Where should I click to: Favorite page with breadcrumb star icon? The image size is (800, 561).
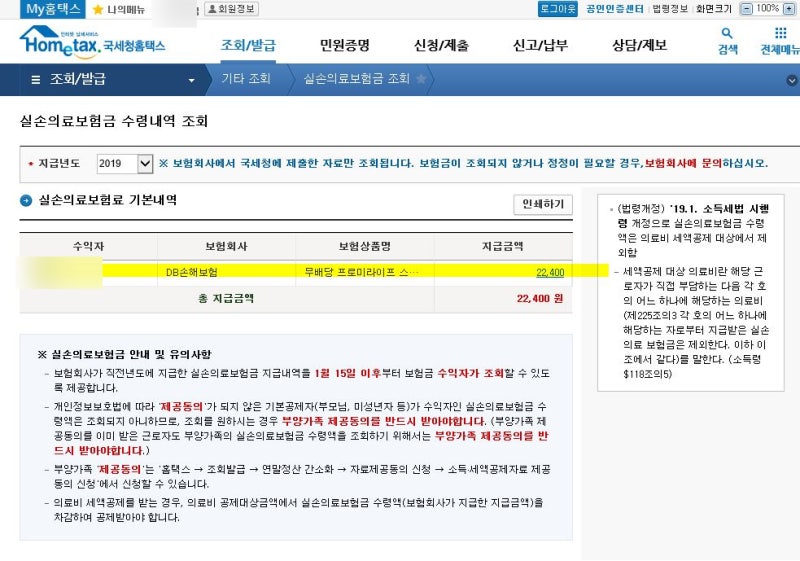(421, 79)
